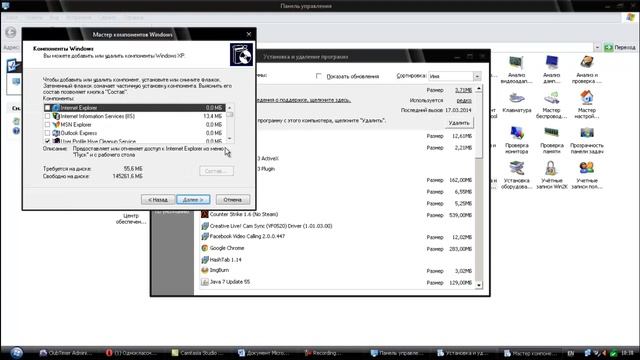Click the Back arrow in Control Panel toolbar

tap(11, 32)
